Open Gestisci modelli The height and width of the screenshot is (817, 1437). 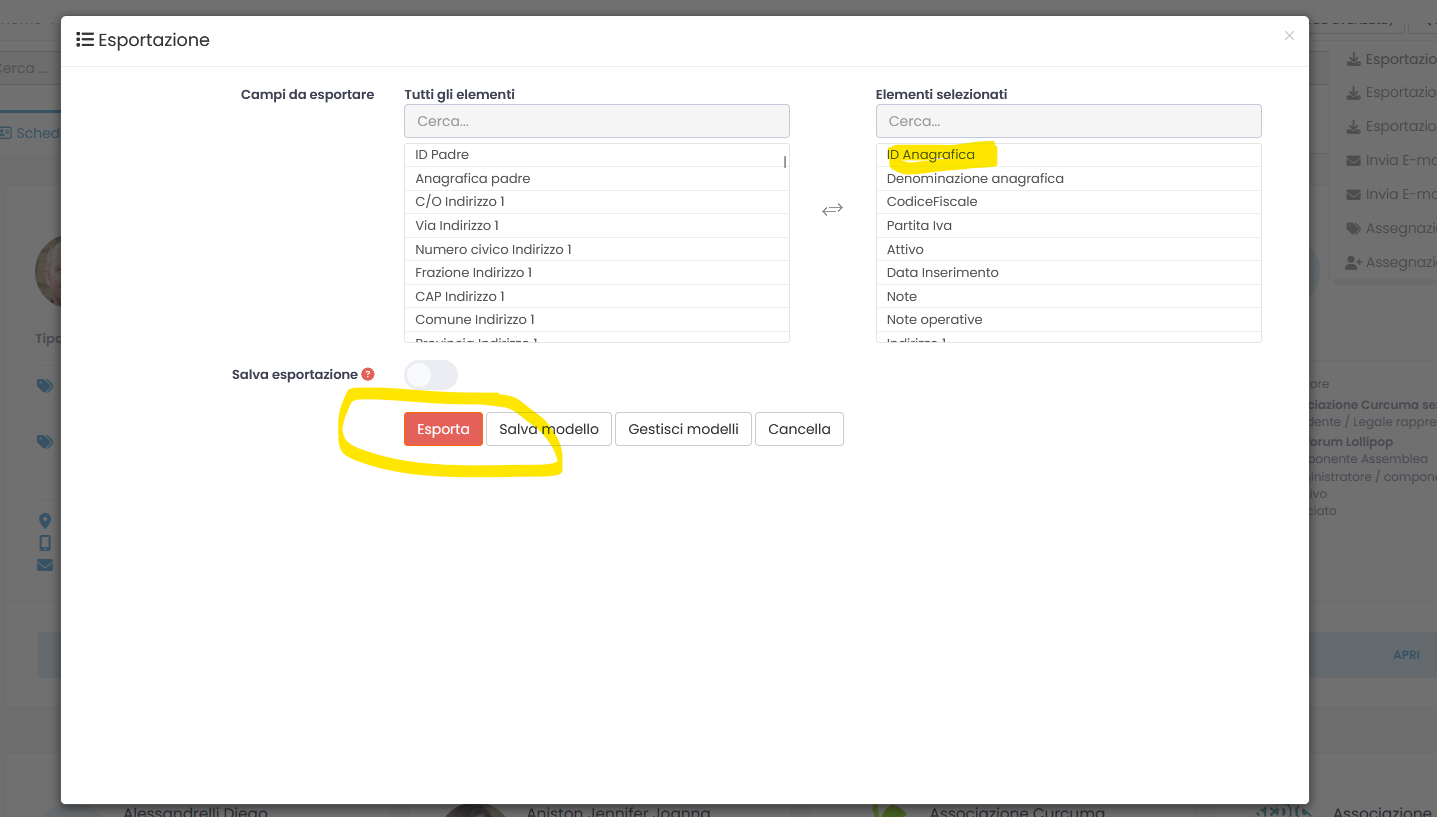(683, 429)
